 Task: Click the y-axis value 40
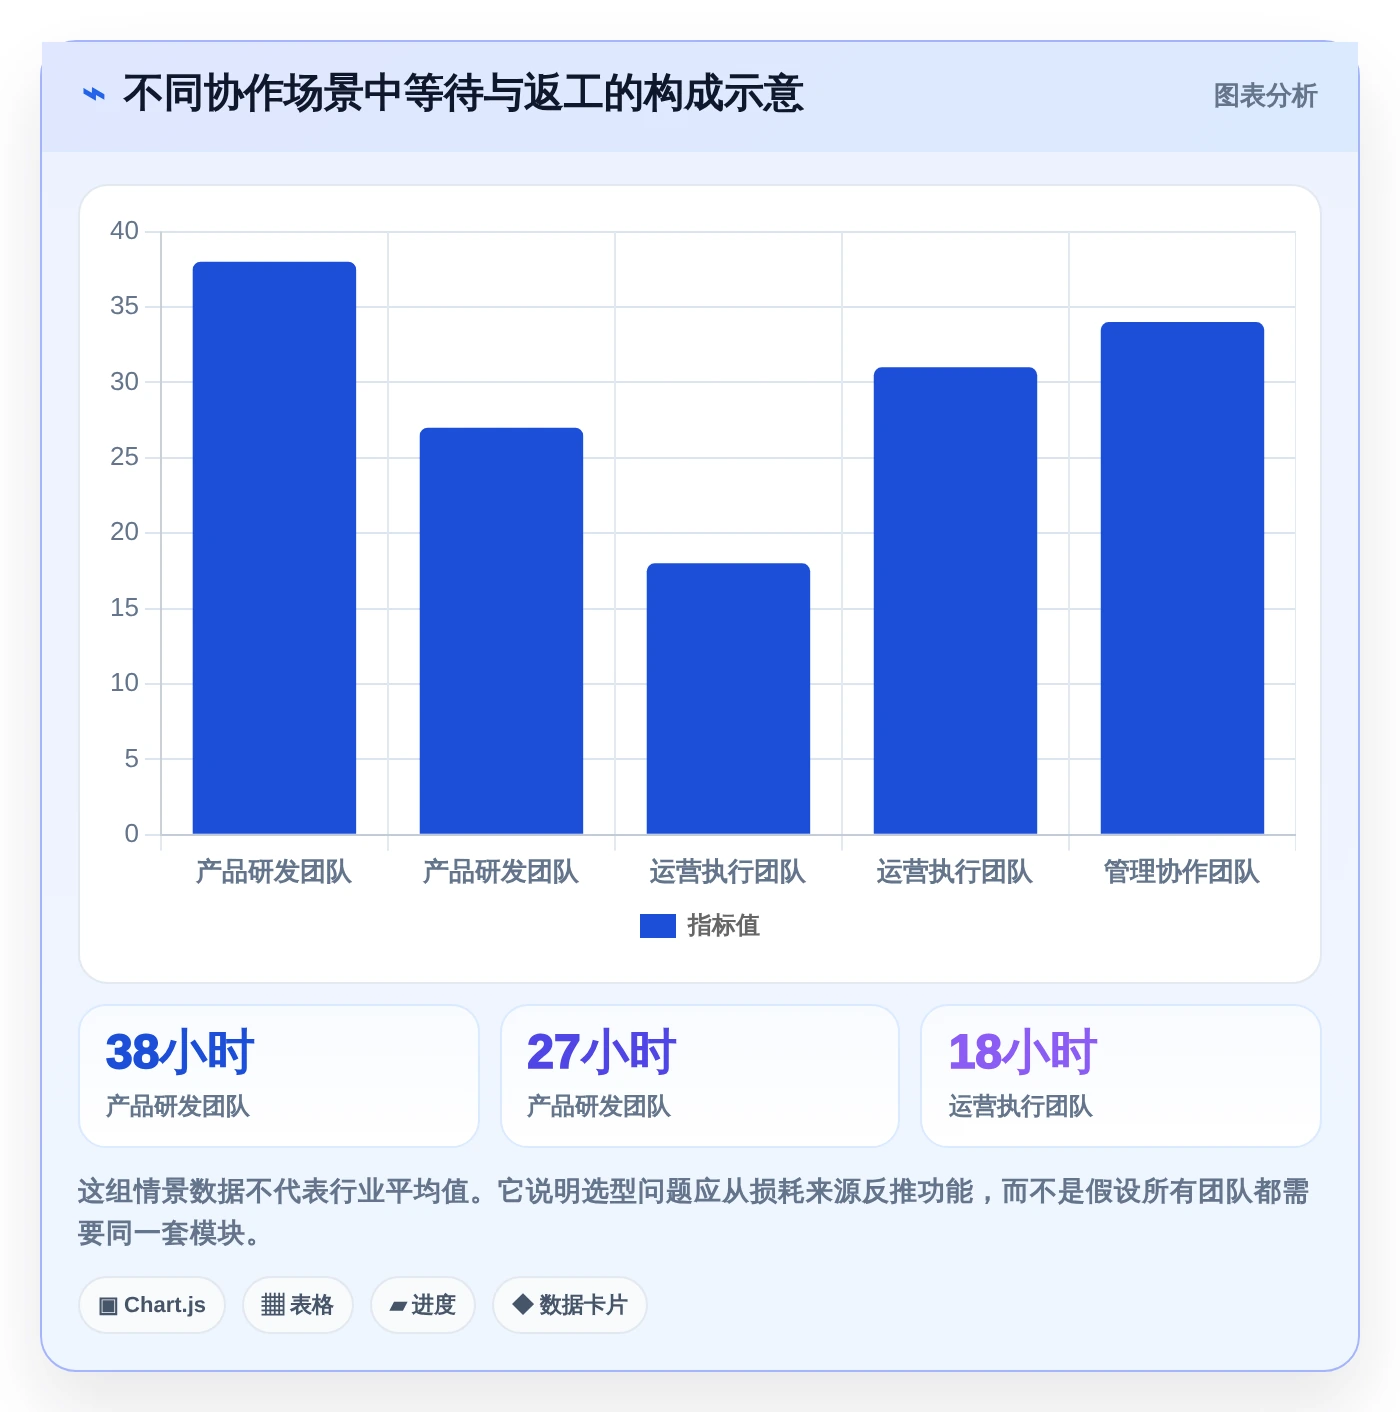[124, 231]
